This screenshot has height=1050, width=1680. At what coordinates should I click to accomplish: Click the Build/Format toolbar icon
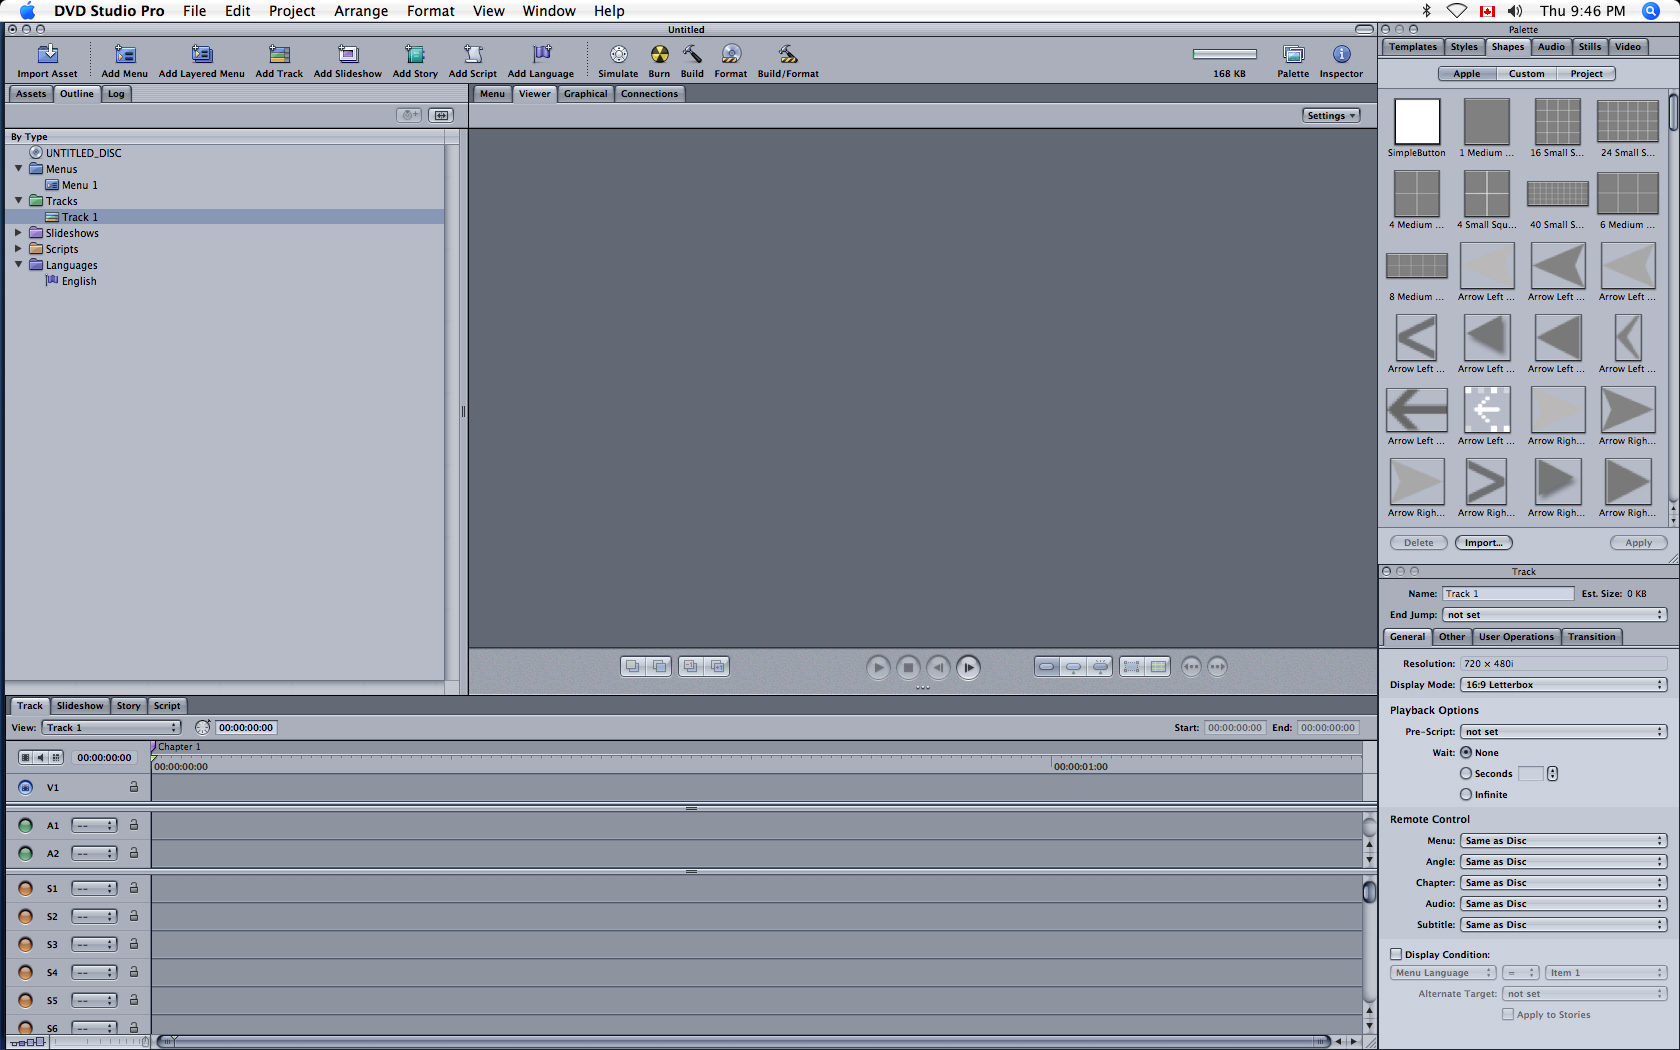tap(788, 54)
